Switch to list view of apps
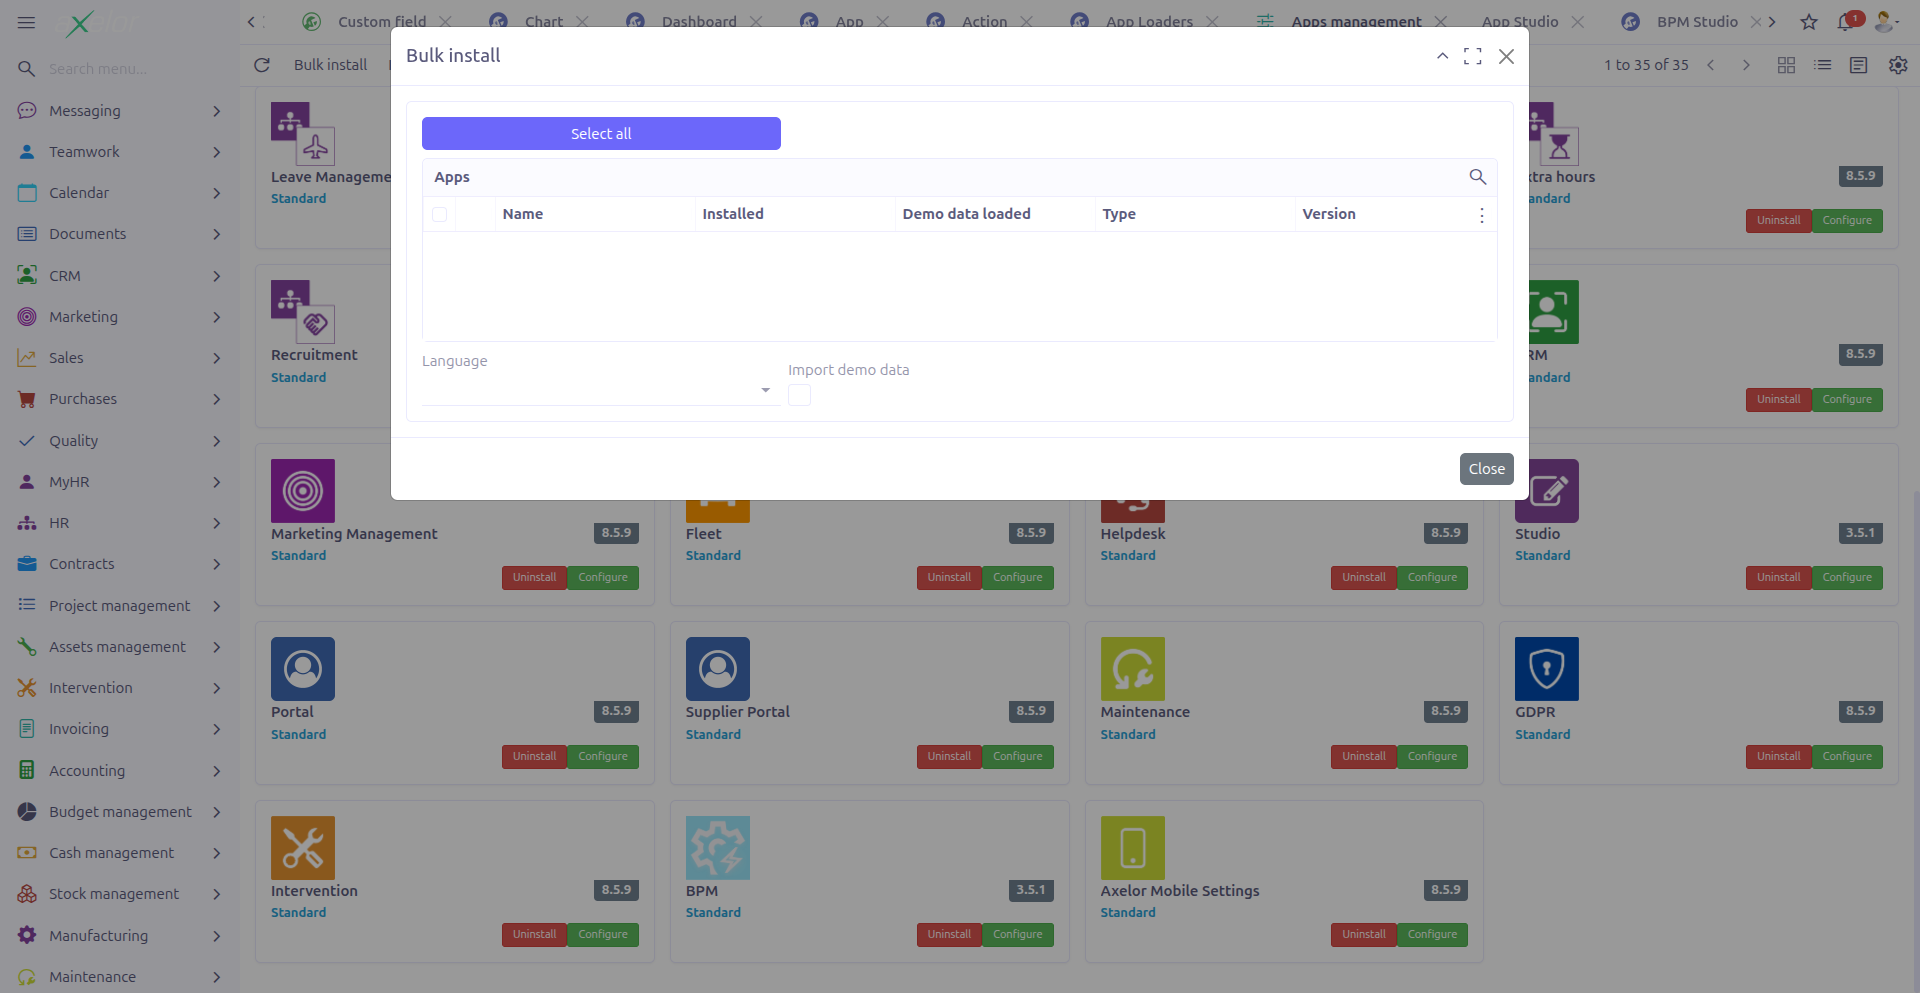Viewport: 1920px width, 993px height. click(1823, 64)
